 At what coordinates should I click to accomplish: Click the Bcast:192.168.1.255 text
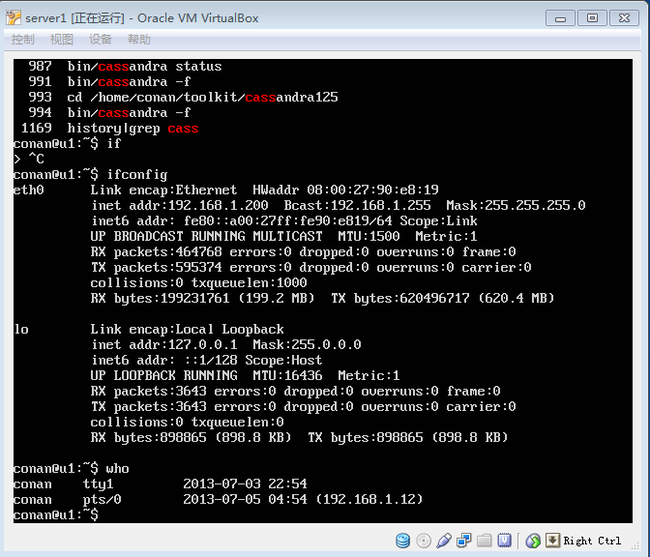357,206
